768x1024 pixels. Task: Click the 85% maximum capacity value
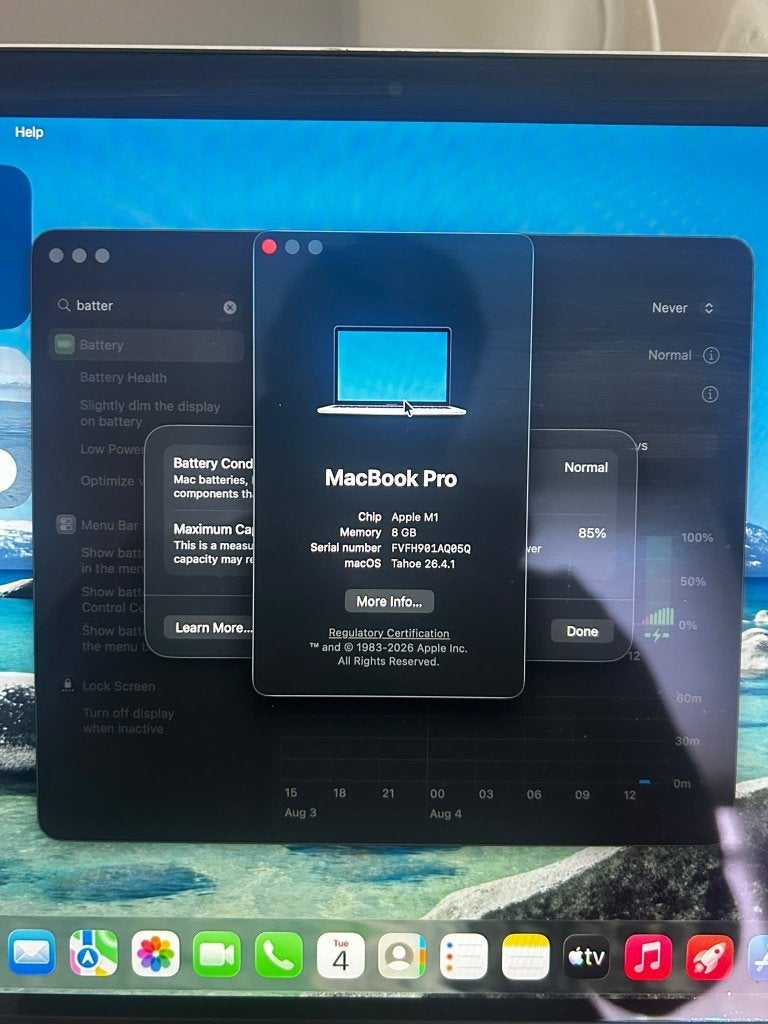click(592, 533)
